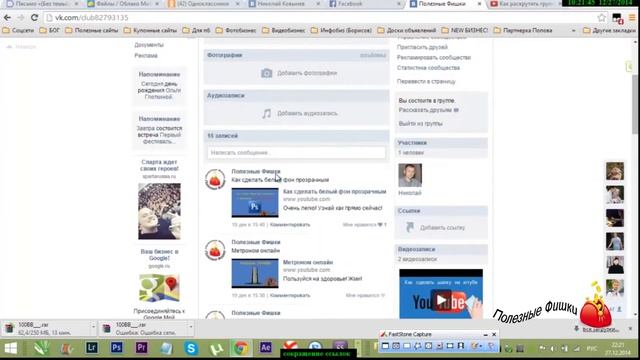This screenshot has width=640, height=360.
Task: Click the browser forward arrow
Action: pos(20,18)
